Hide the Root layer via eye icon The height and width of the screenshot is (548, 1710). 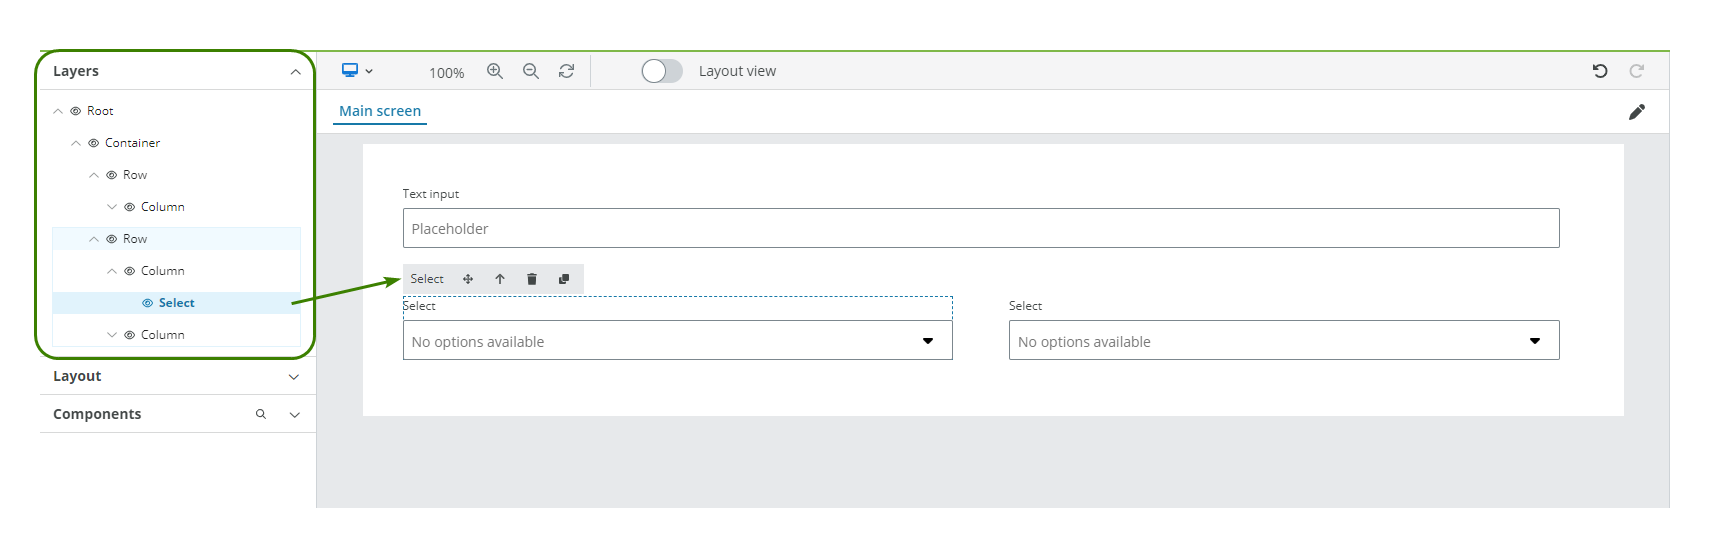point(75,111)
